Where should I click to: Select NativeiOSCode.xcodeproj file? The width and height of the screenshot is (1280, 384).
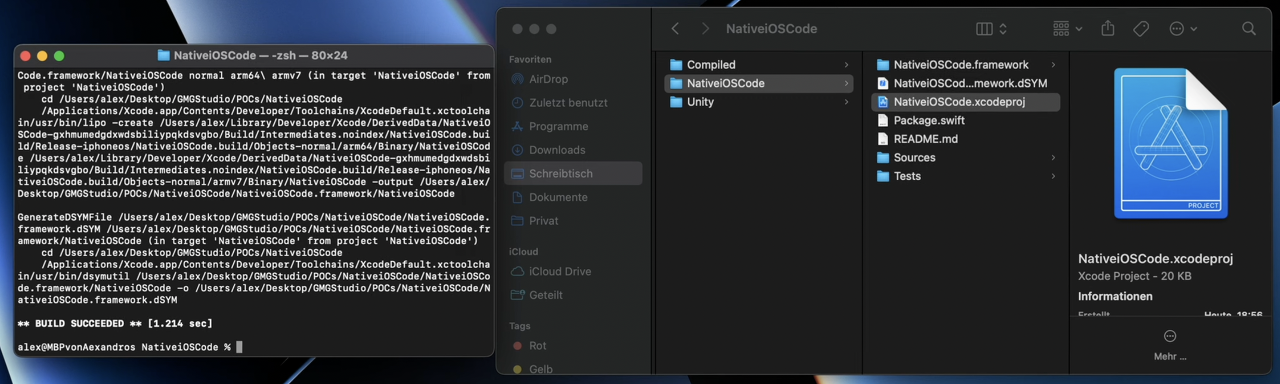pos(965,102)
